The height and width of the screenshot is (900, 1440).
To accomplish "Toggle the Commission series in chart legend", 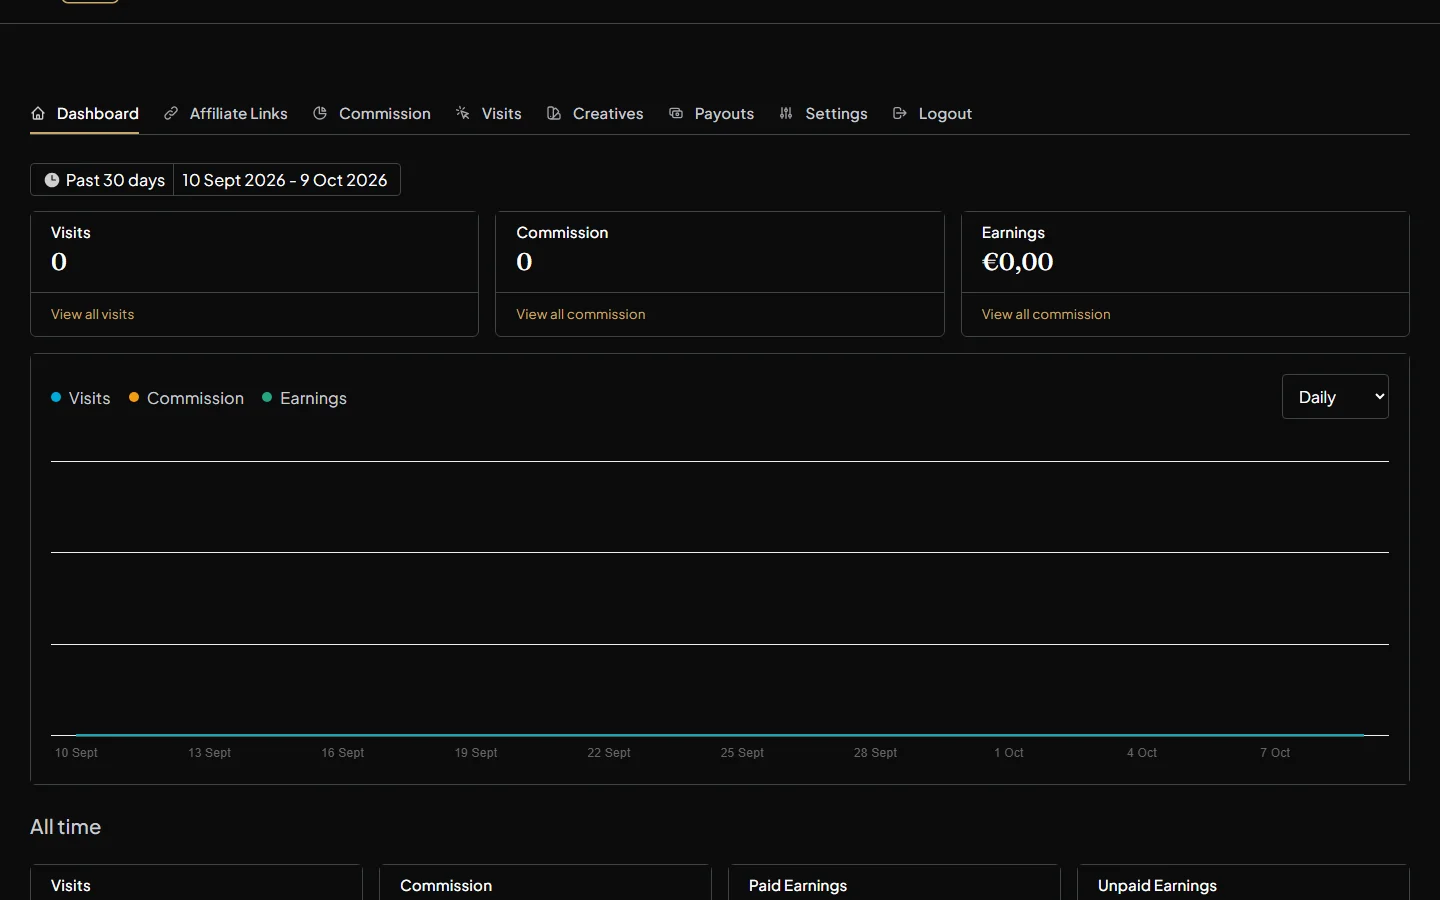I will 186,398.
